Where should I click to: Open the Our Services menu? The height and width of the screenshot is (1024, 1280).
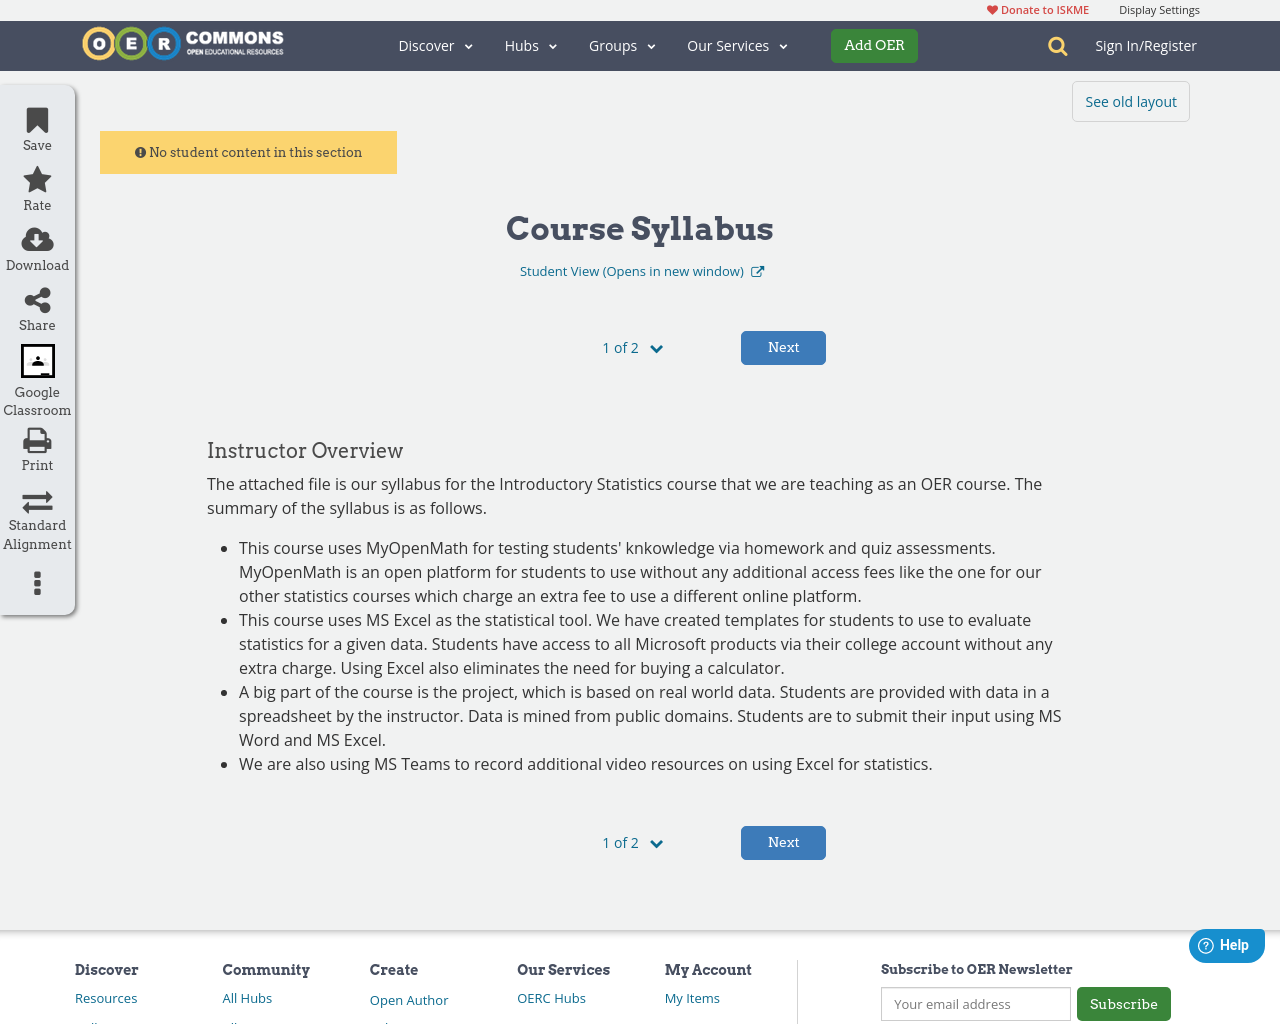point(736,45)
